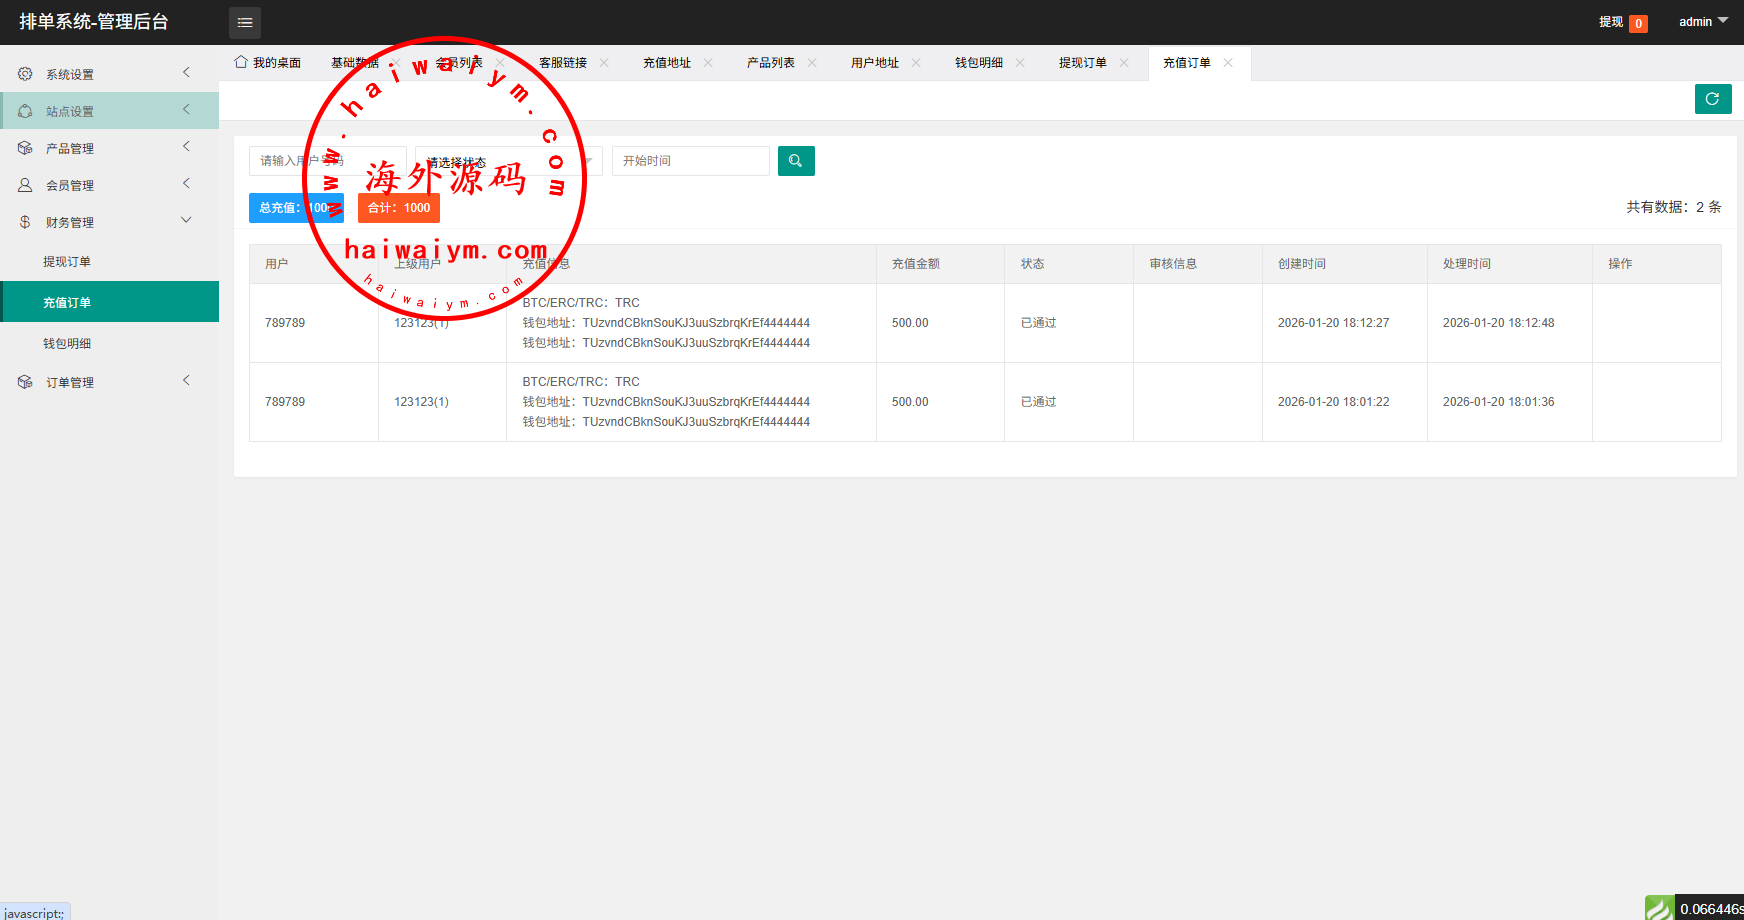Screen dimensions: 1744x920
Task: Close the 充值地址 tab
Action: [708, 62]
